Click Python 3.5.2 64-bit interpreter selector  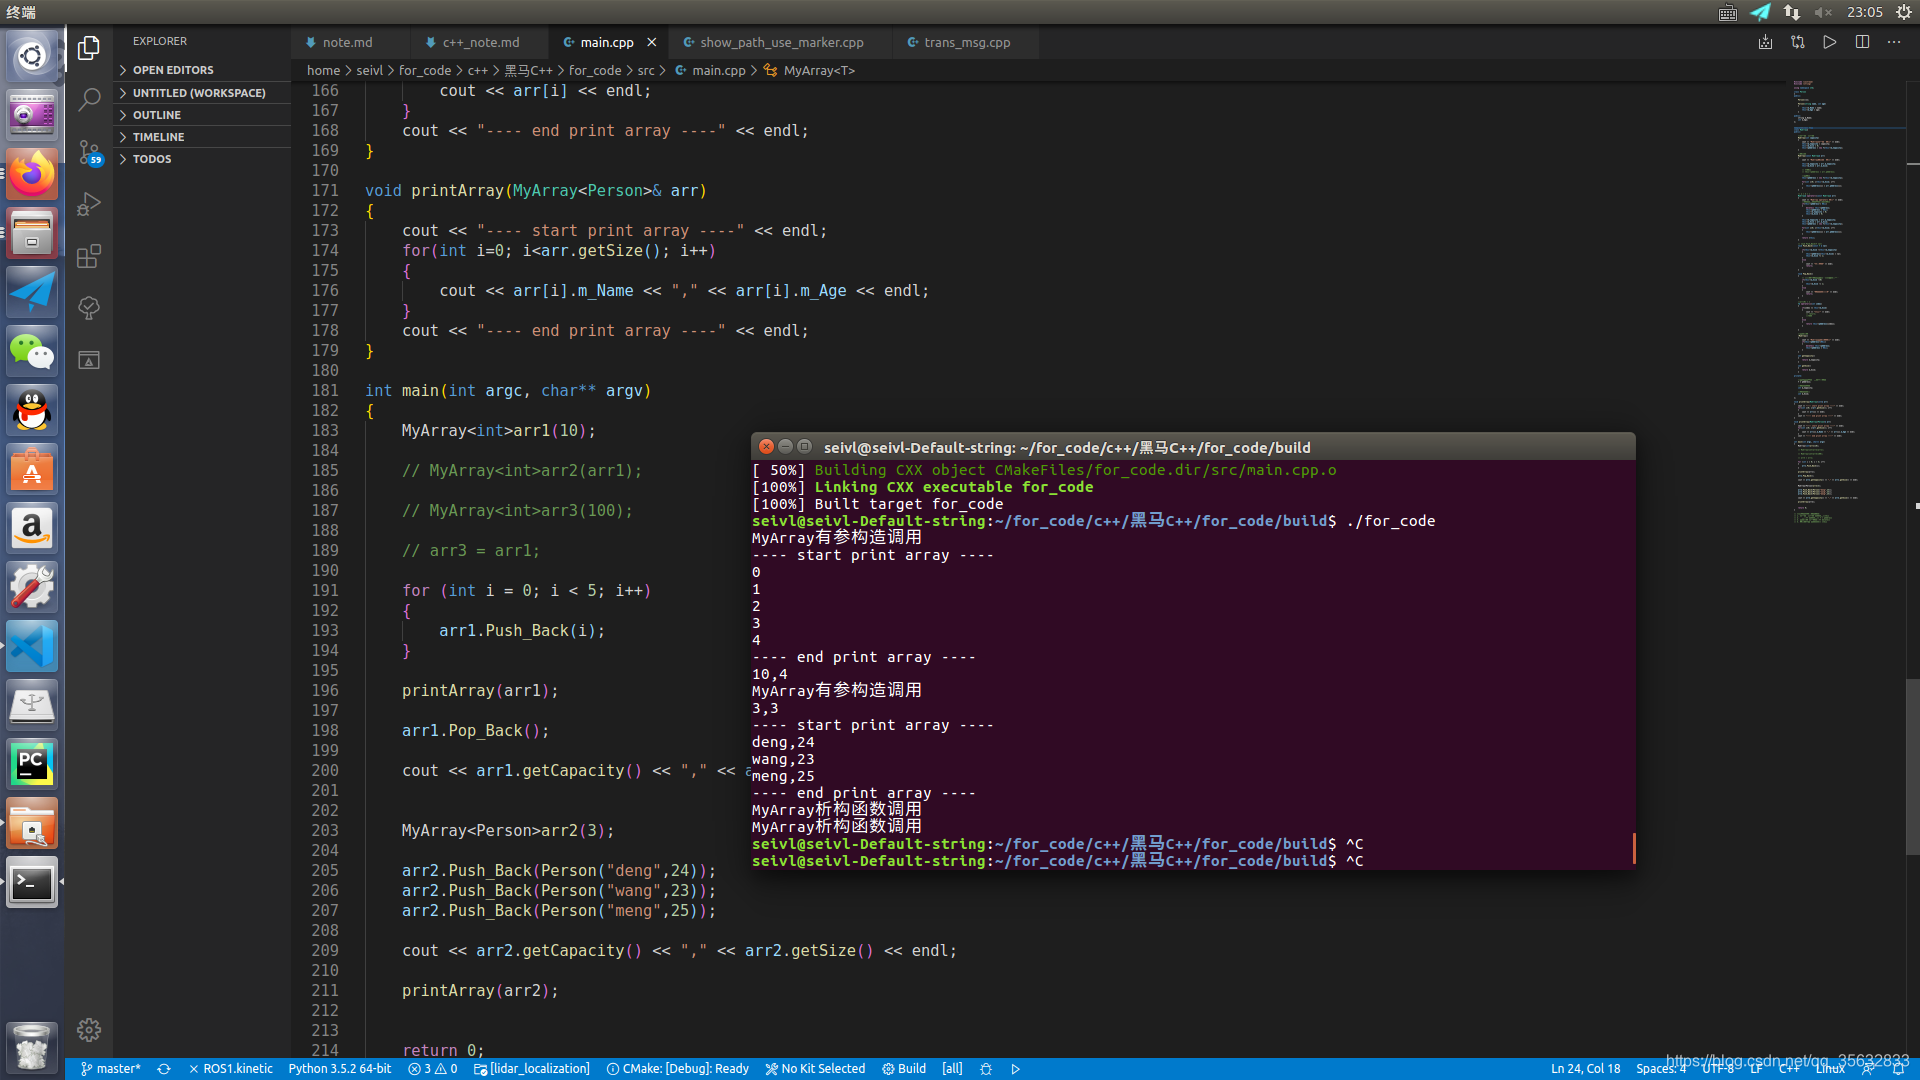pyautogui.click(x=340, y=1069)
